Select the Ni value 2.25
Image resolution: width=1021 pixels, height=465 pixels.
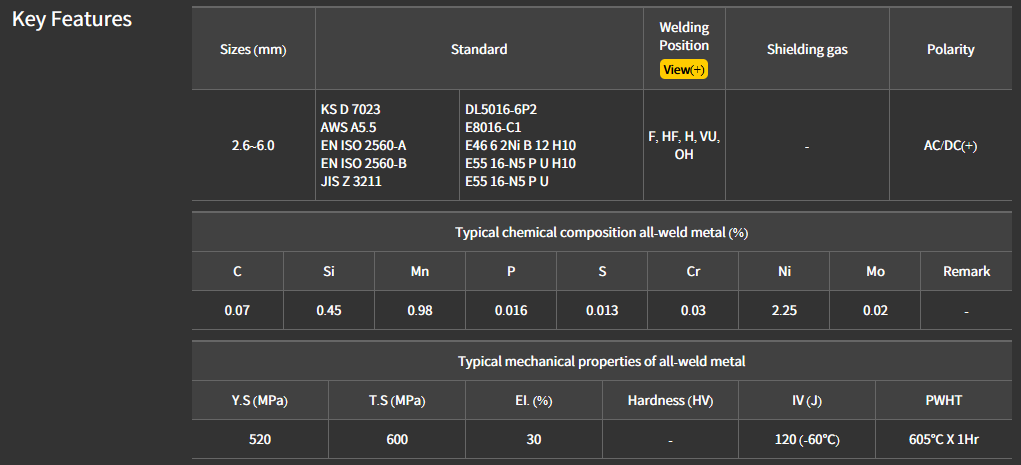[784, 310]
